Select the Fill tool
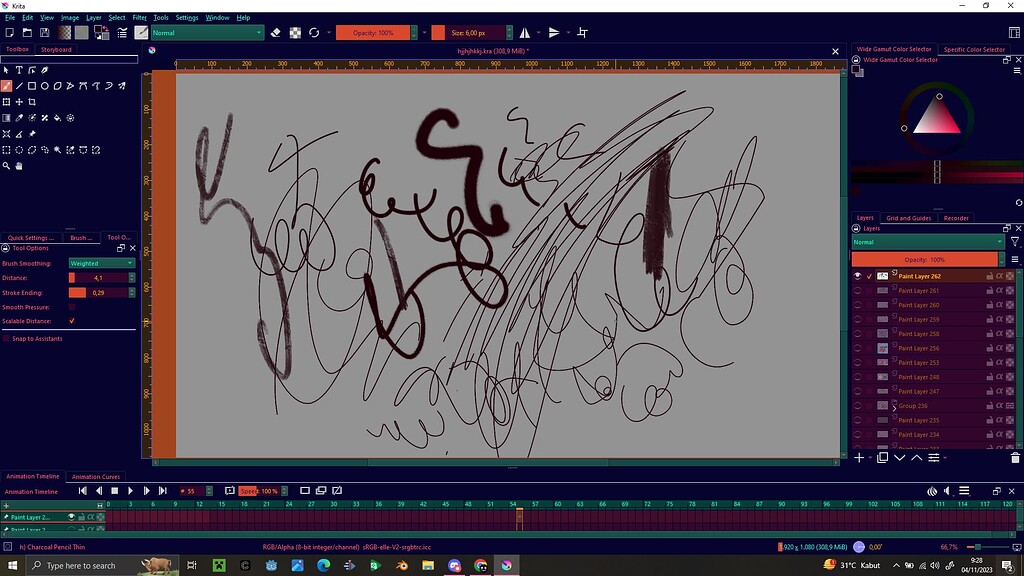 pos(57,117)
